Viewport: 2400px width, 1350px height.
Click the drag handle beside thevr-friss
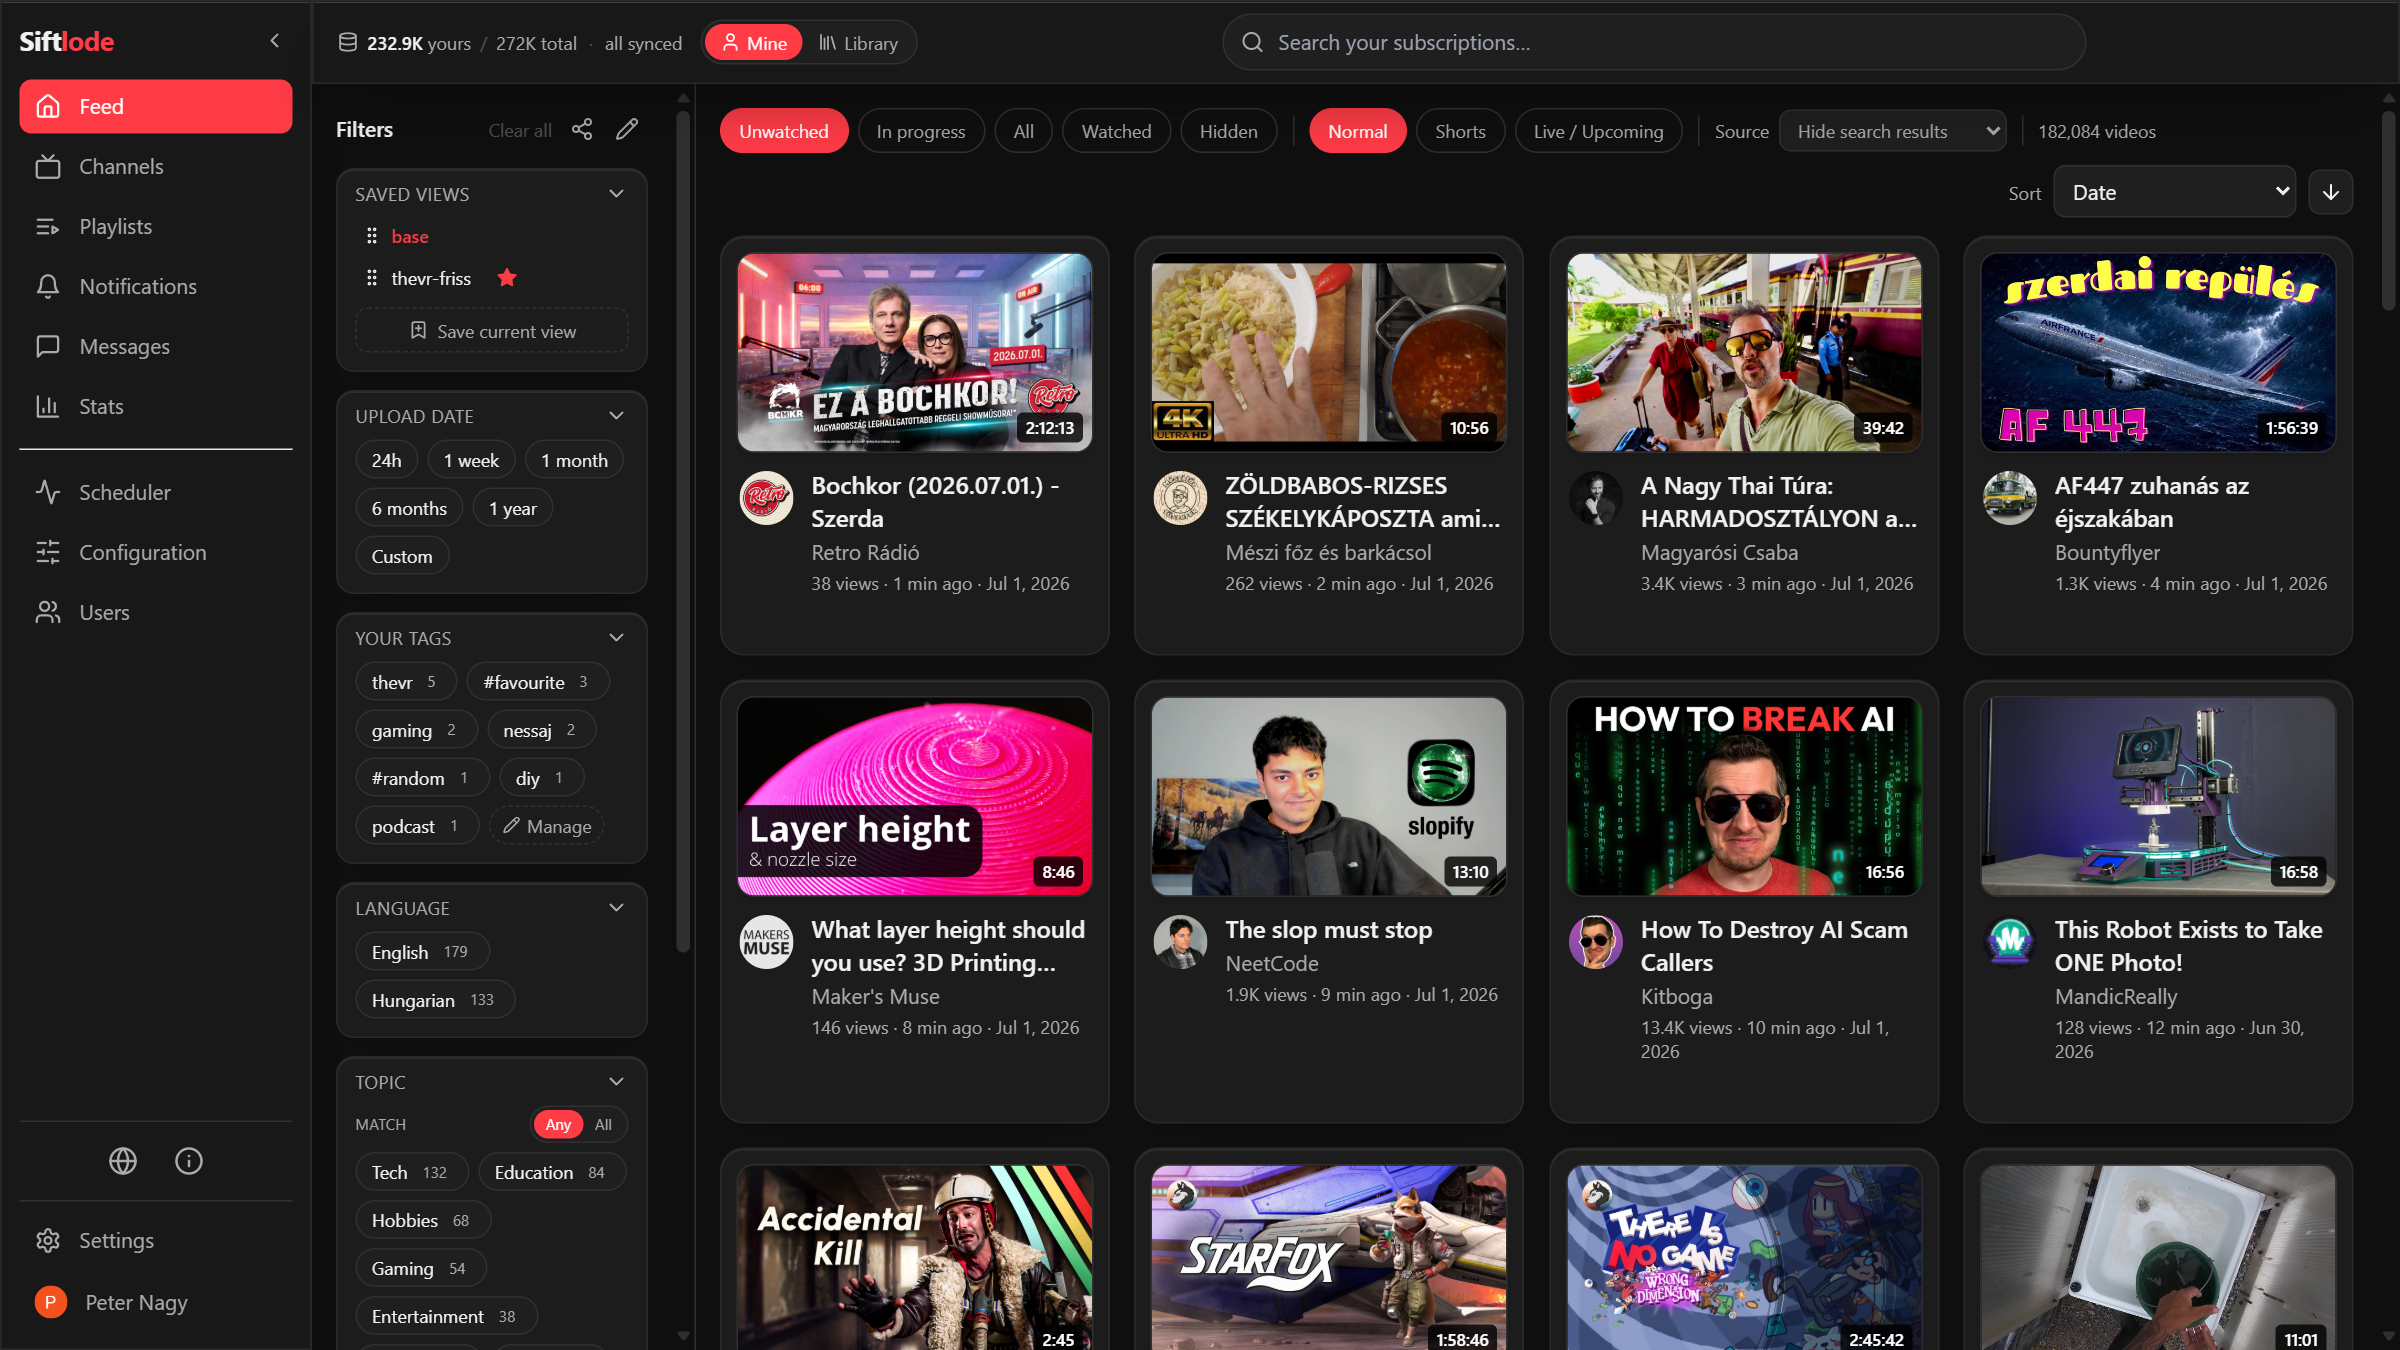(372, 278)
